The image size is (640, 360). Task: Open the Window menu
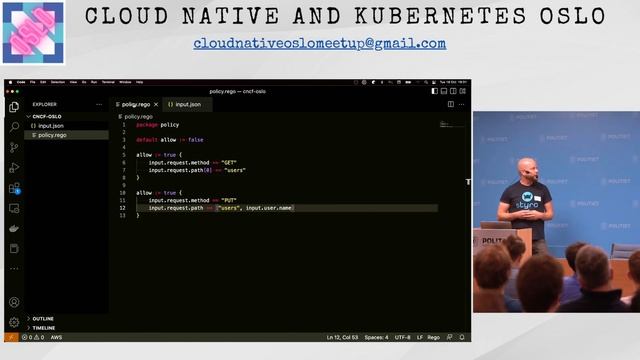click(125, 82)
